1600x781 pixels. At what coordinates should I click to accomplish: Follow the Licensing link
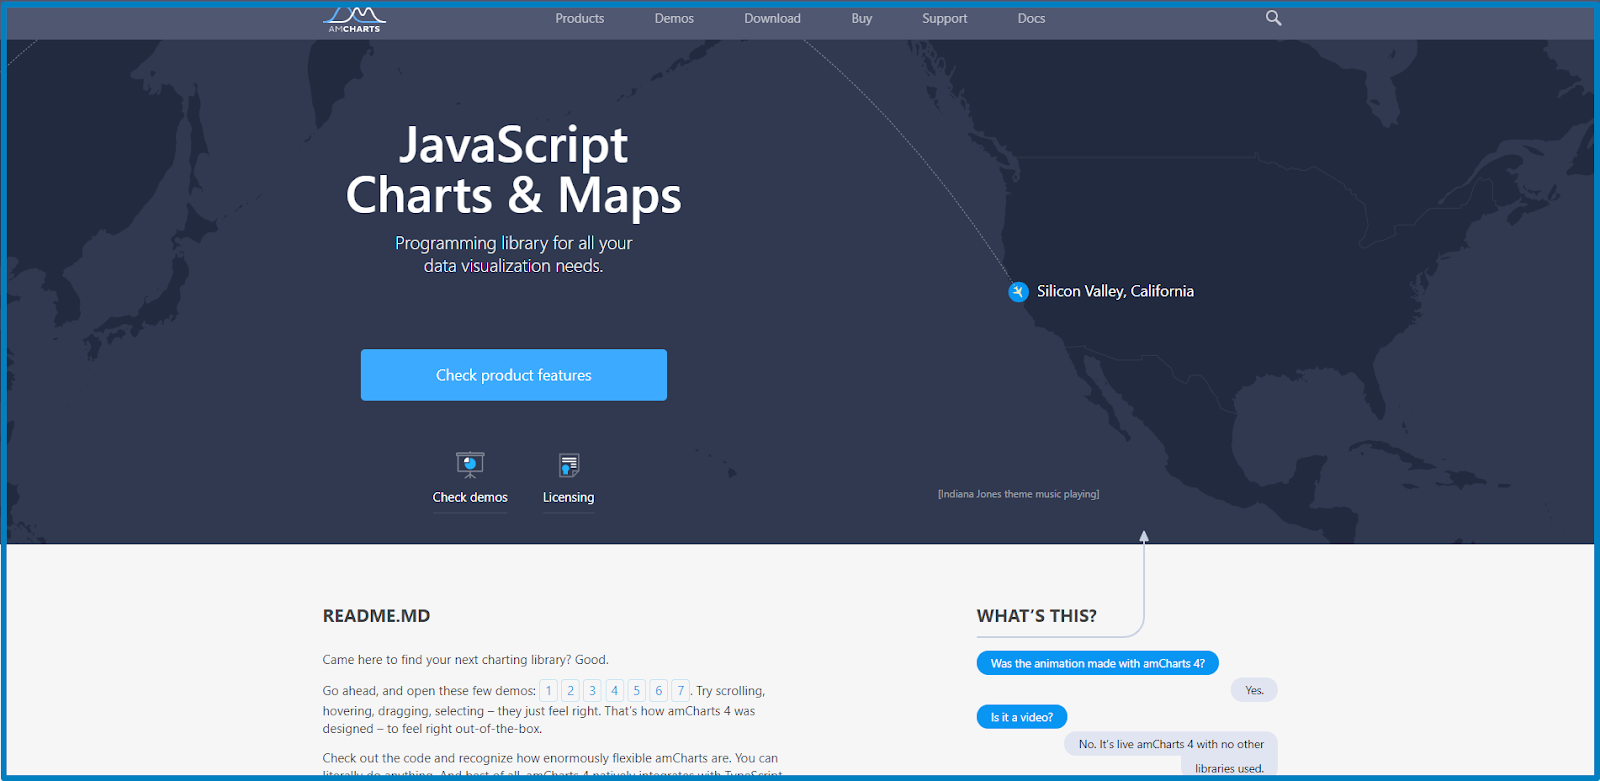pyautogui.click(x=568, y=497)
